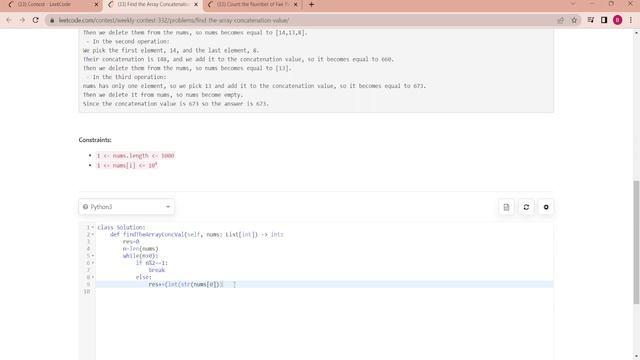Viewport: 640px width, 360px height.
Task: Click the share page icon in address bar
Action: pyautogui.click(x=561, y=20)
